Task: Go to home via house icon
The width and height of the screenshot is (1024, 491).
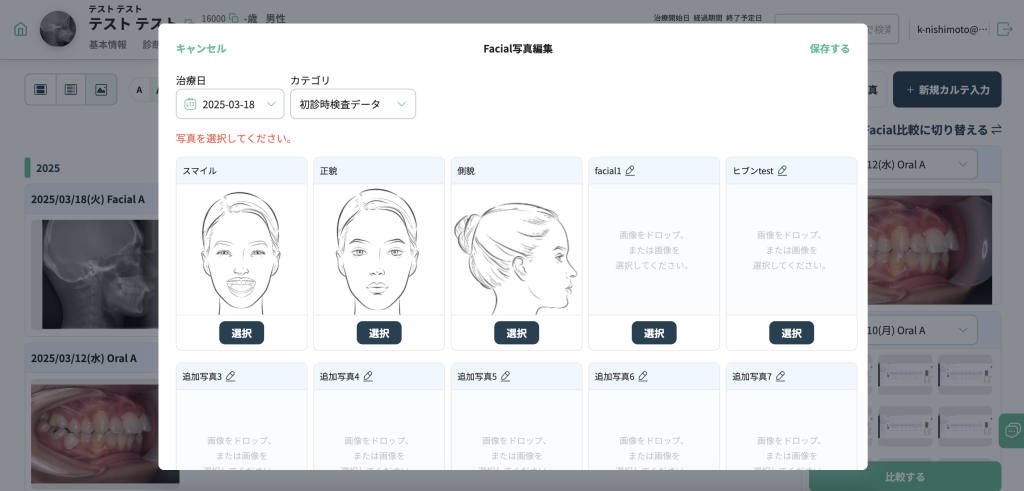Action: [x=20, y=29]
